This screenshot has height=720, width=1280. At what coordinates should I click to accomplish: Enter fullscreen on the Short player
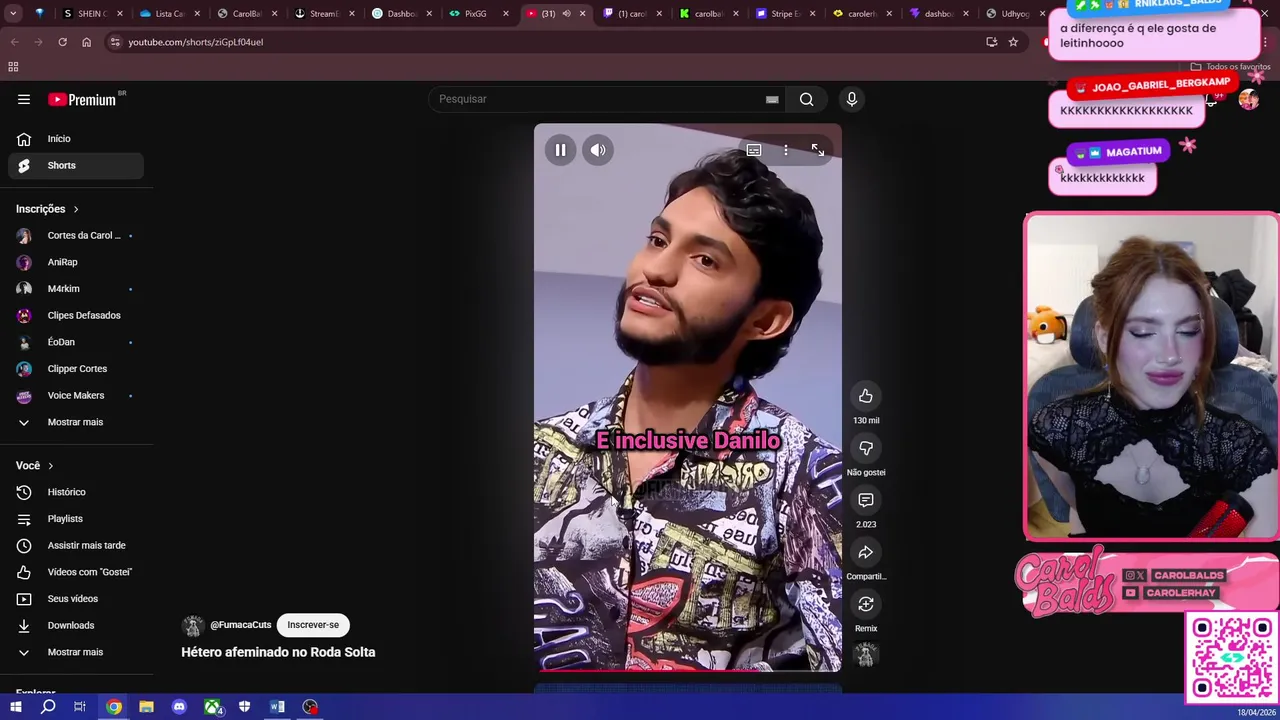pos(818,150)
